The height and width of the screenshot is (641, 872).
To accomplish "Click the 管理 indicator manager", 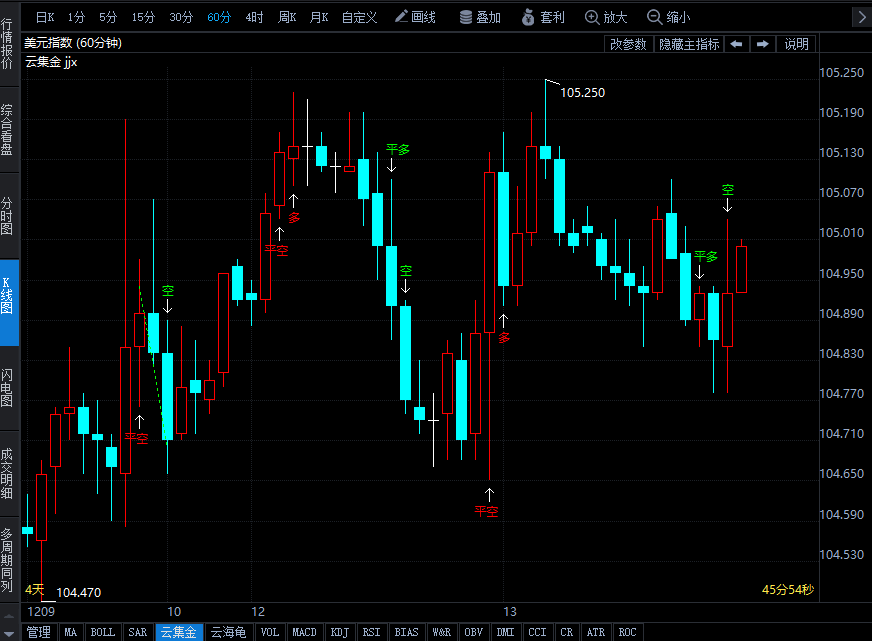I will pyautogui.click(x=39, y=632).
